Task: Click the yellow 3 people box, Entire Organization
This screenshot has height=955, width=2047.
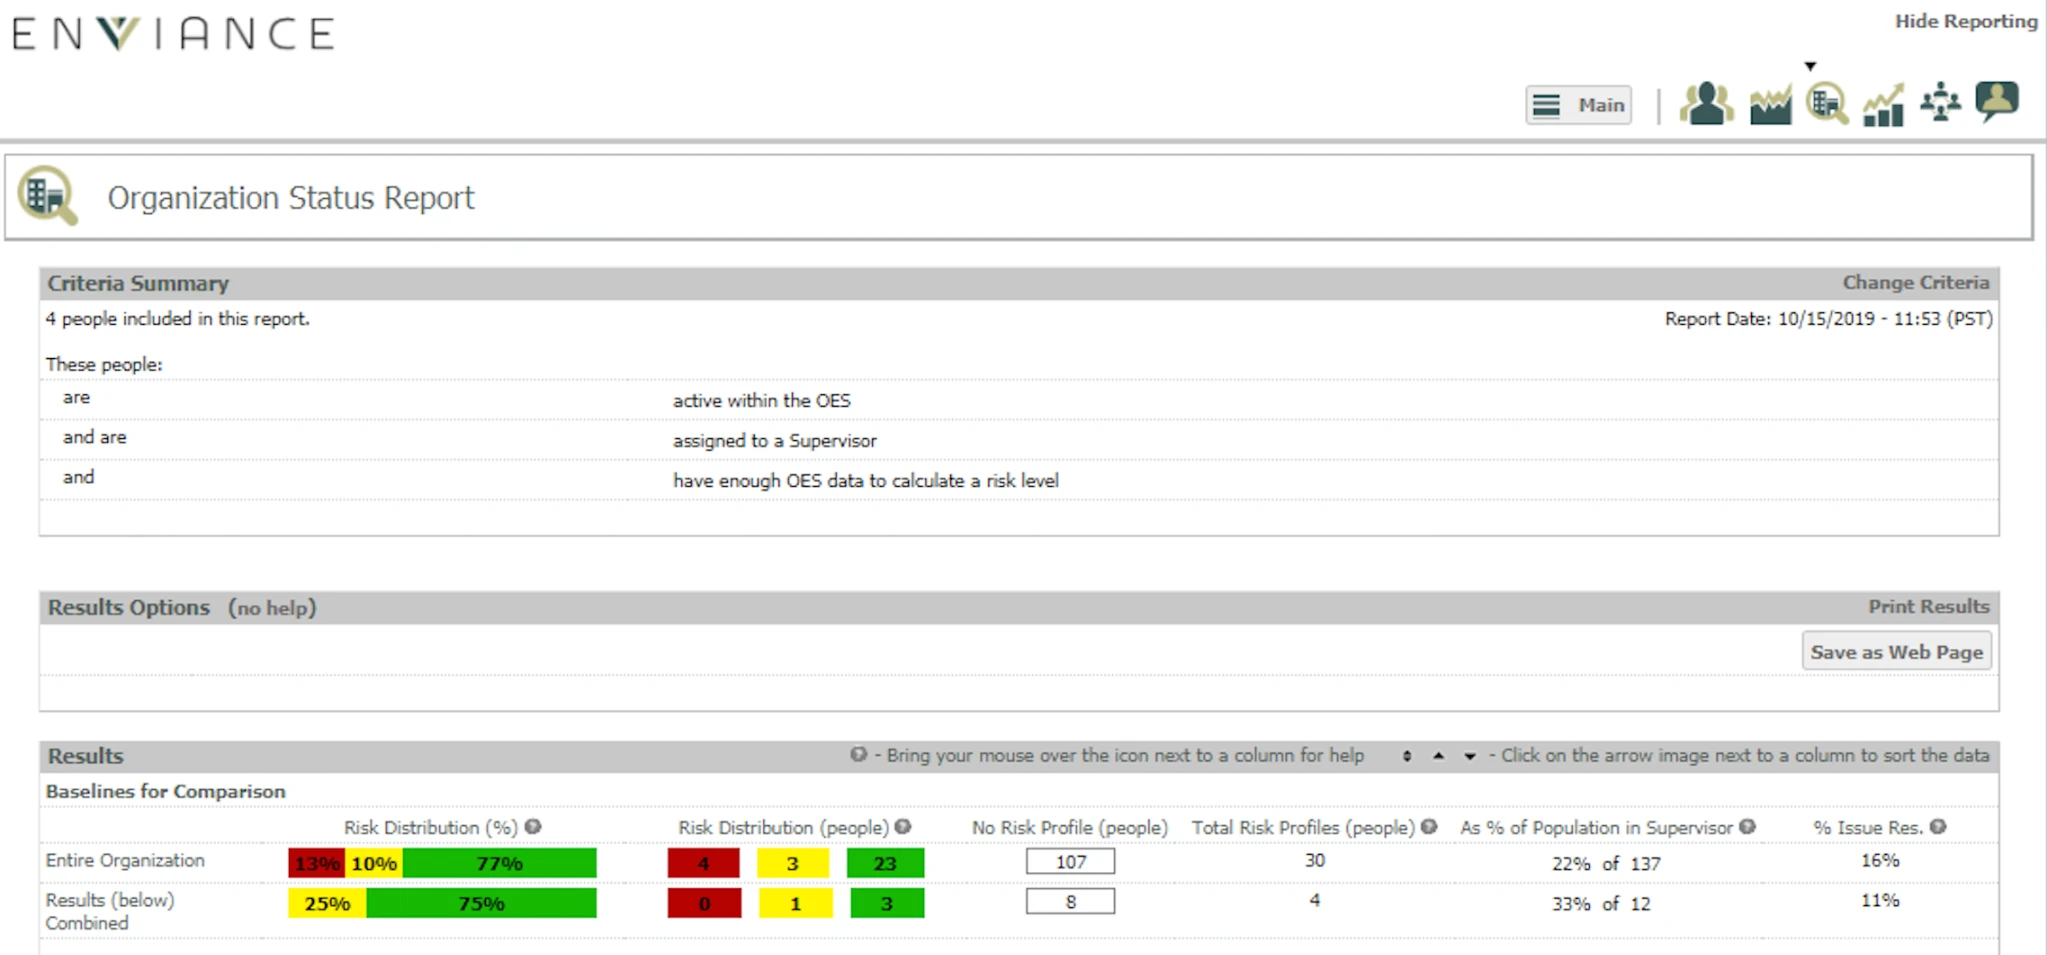Action: tap(793, 863)
